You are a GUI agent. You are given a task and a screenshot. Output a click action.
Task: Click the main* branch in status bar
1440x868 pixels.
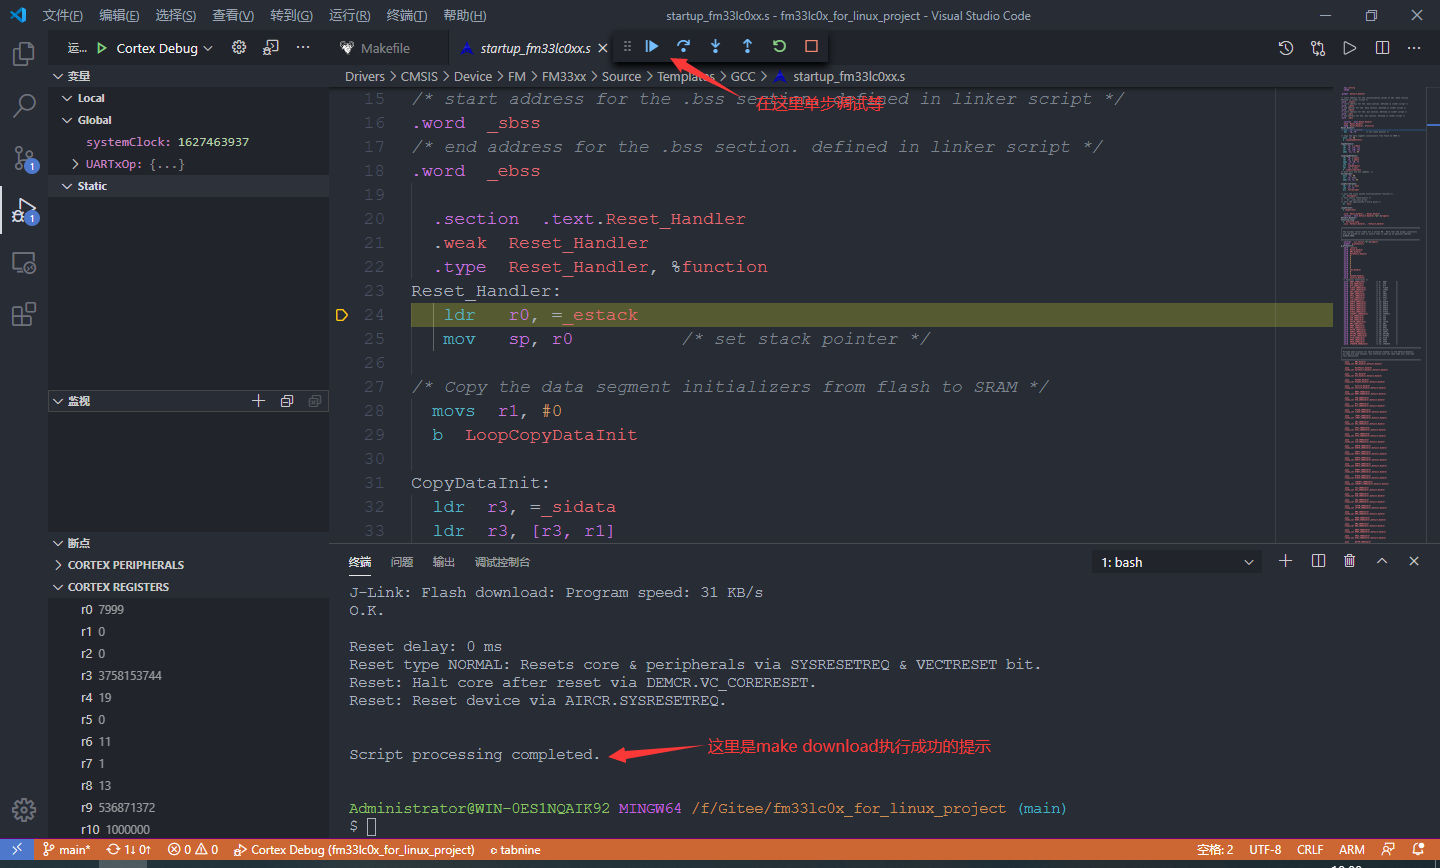point(66,849)
